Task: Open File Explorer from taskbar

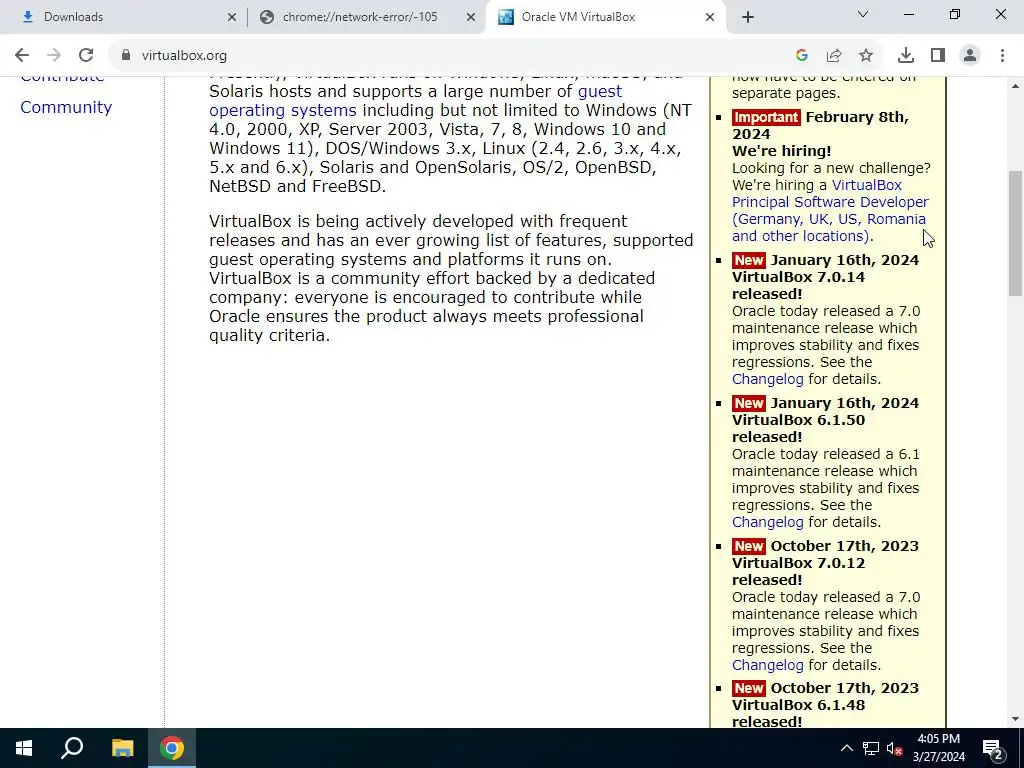Action: (x=122, y=748)
